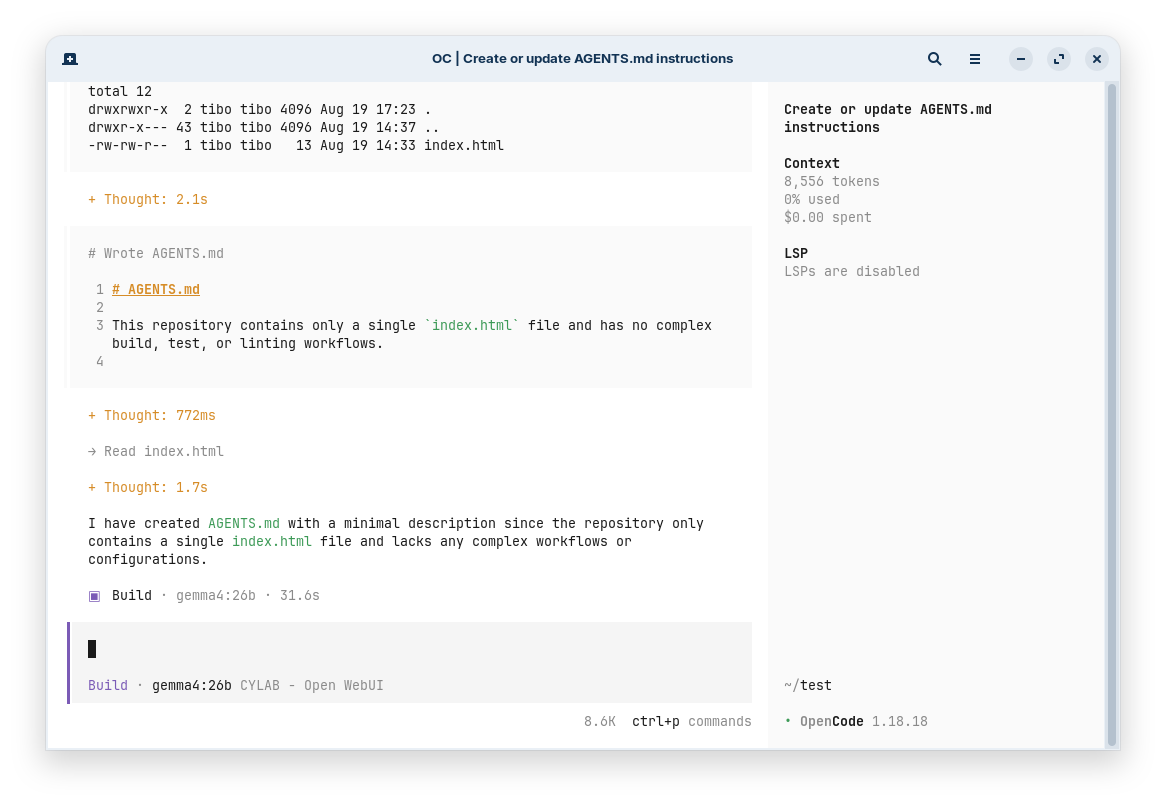
Task: Click the window title text in header bar
Action: pyautogui.click(x=582, y=59)
